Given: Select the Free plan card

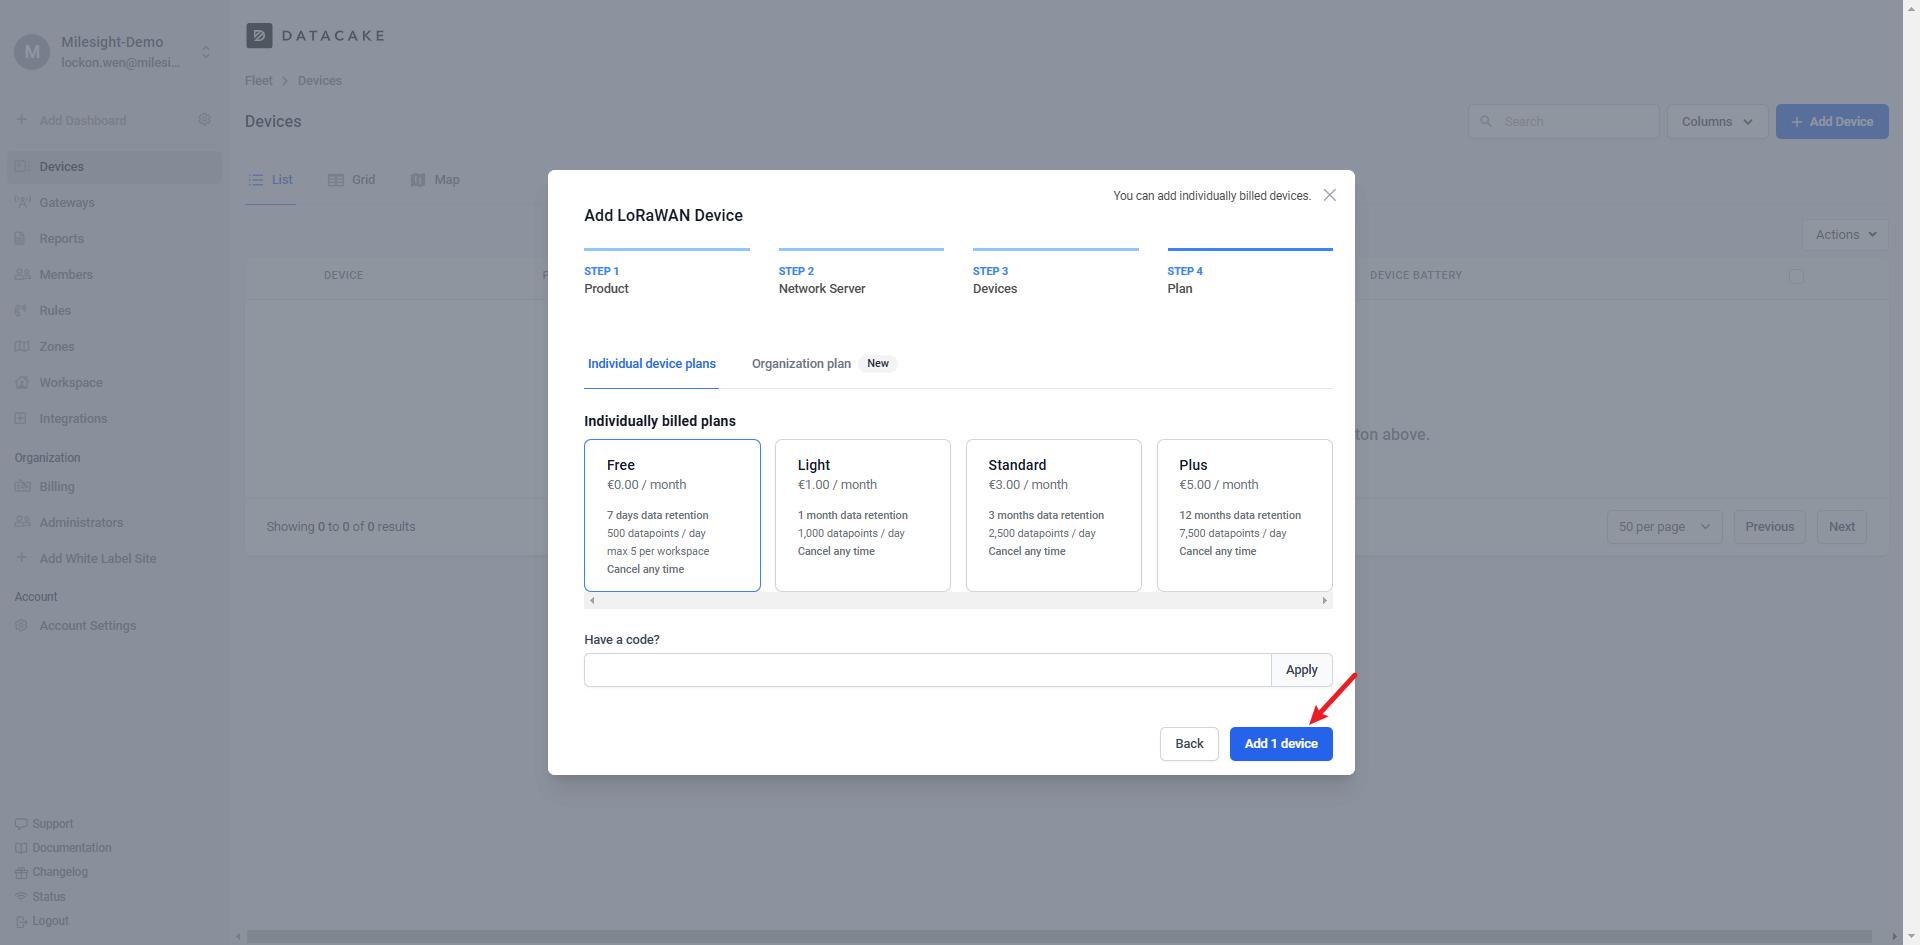Looking at the screenshot, I should [672, 515].
